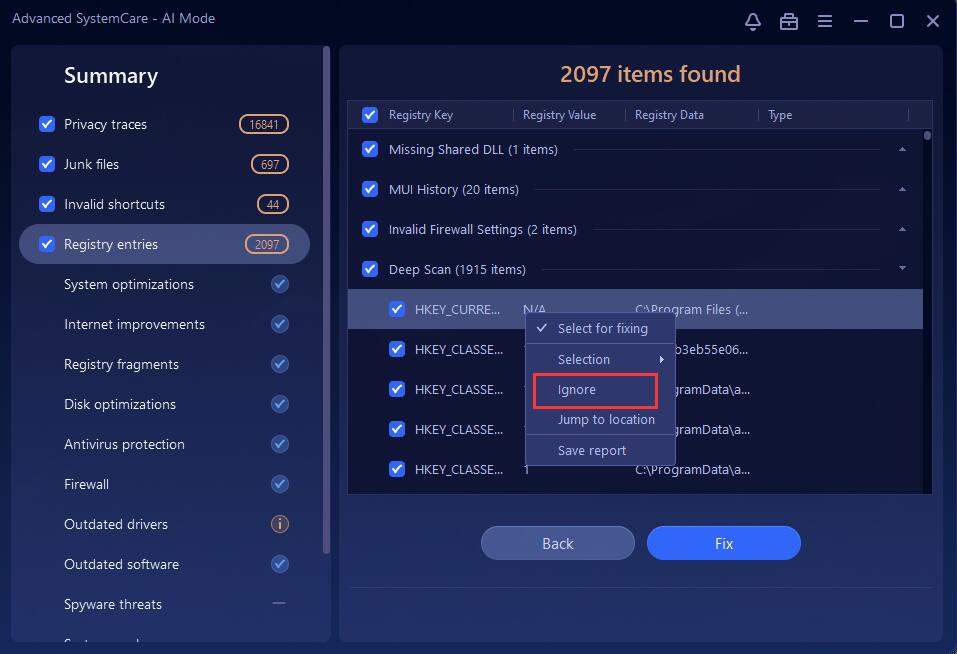The height and width of the screenshot is (654, 957).
Task: Expand the MUI History group arrow
Action: [x=902, y=189]
